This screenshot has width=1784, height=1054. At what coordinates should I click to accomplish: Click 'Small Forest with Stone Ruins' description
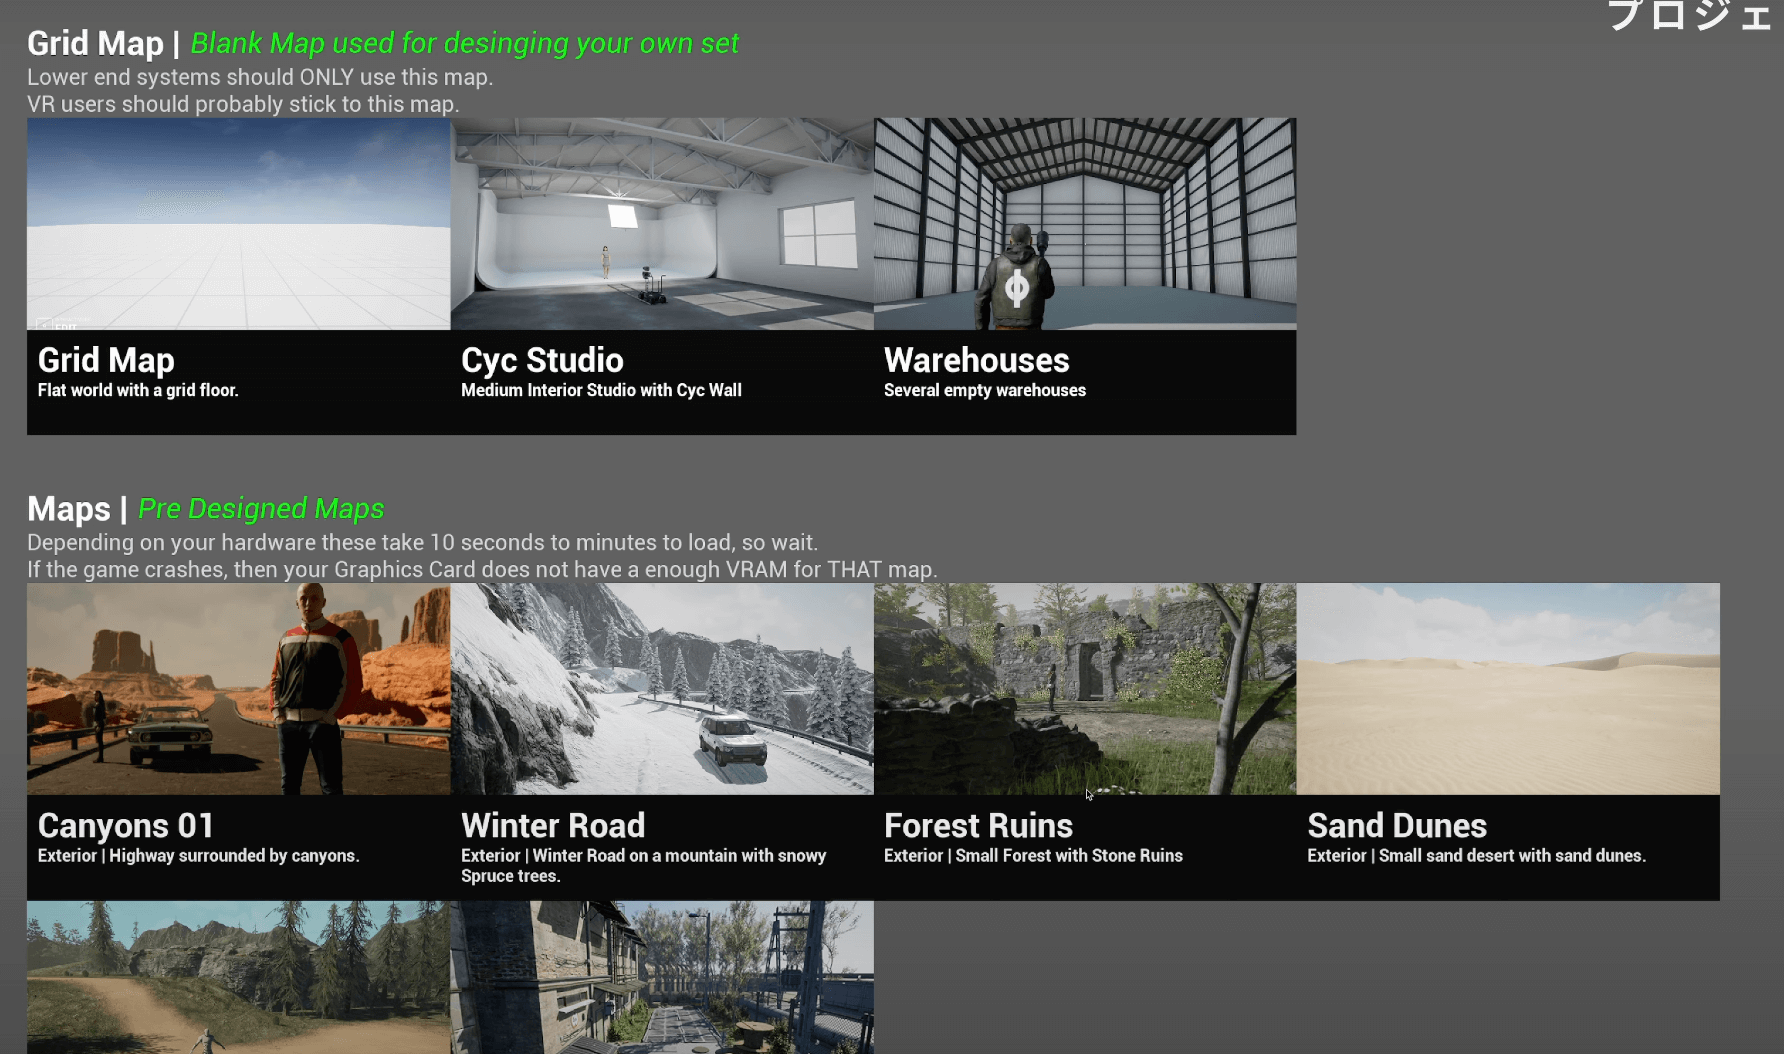coord(1033,856)
